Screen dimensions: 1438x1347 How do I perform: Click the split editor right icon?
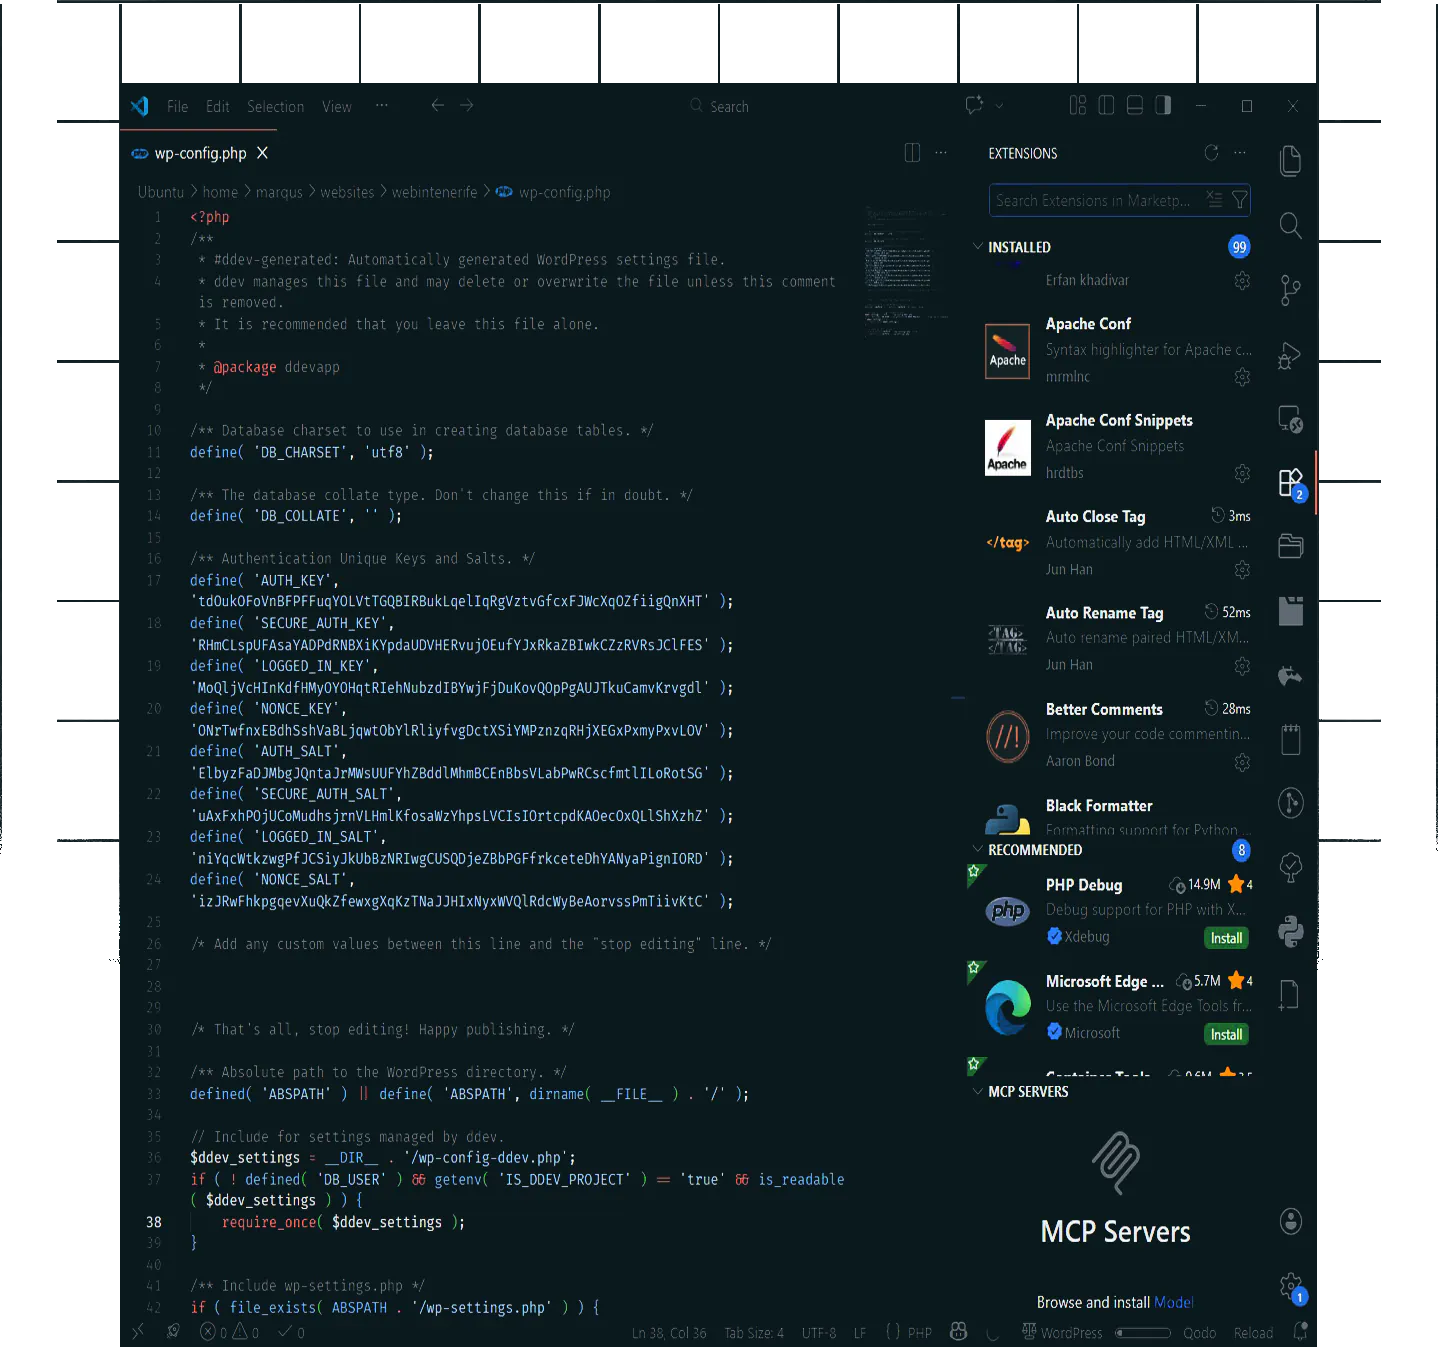[x=912, y=153]
